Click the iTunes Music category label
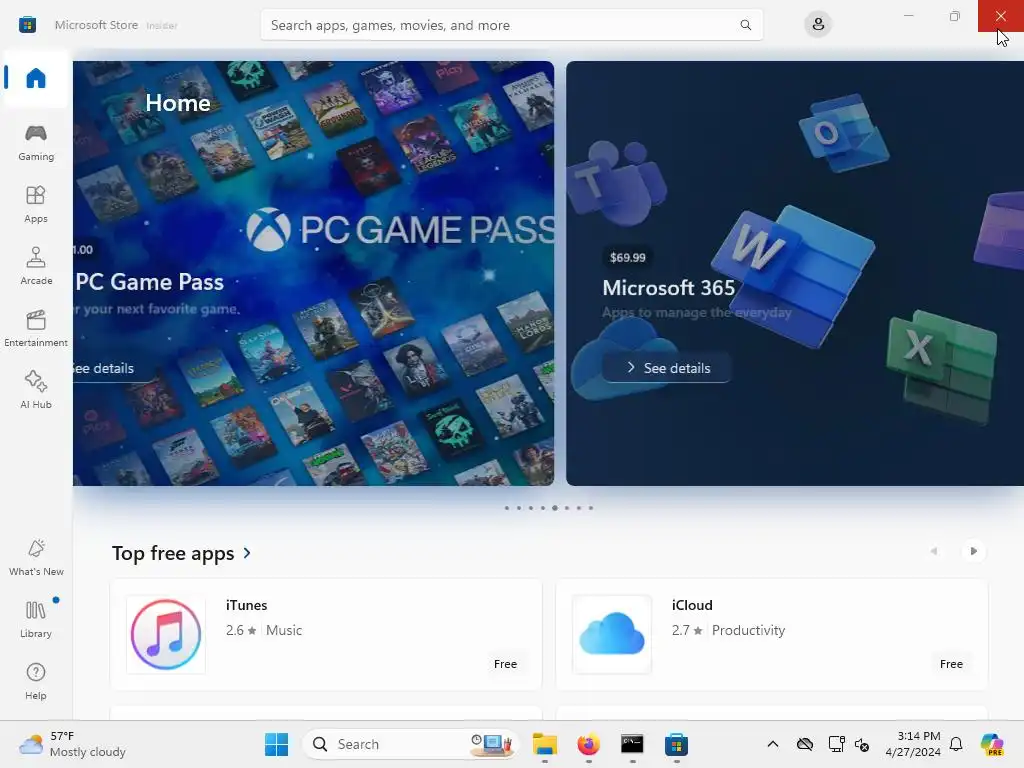This screenshot has height=768, width=1024. click(284, 630)
